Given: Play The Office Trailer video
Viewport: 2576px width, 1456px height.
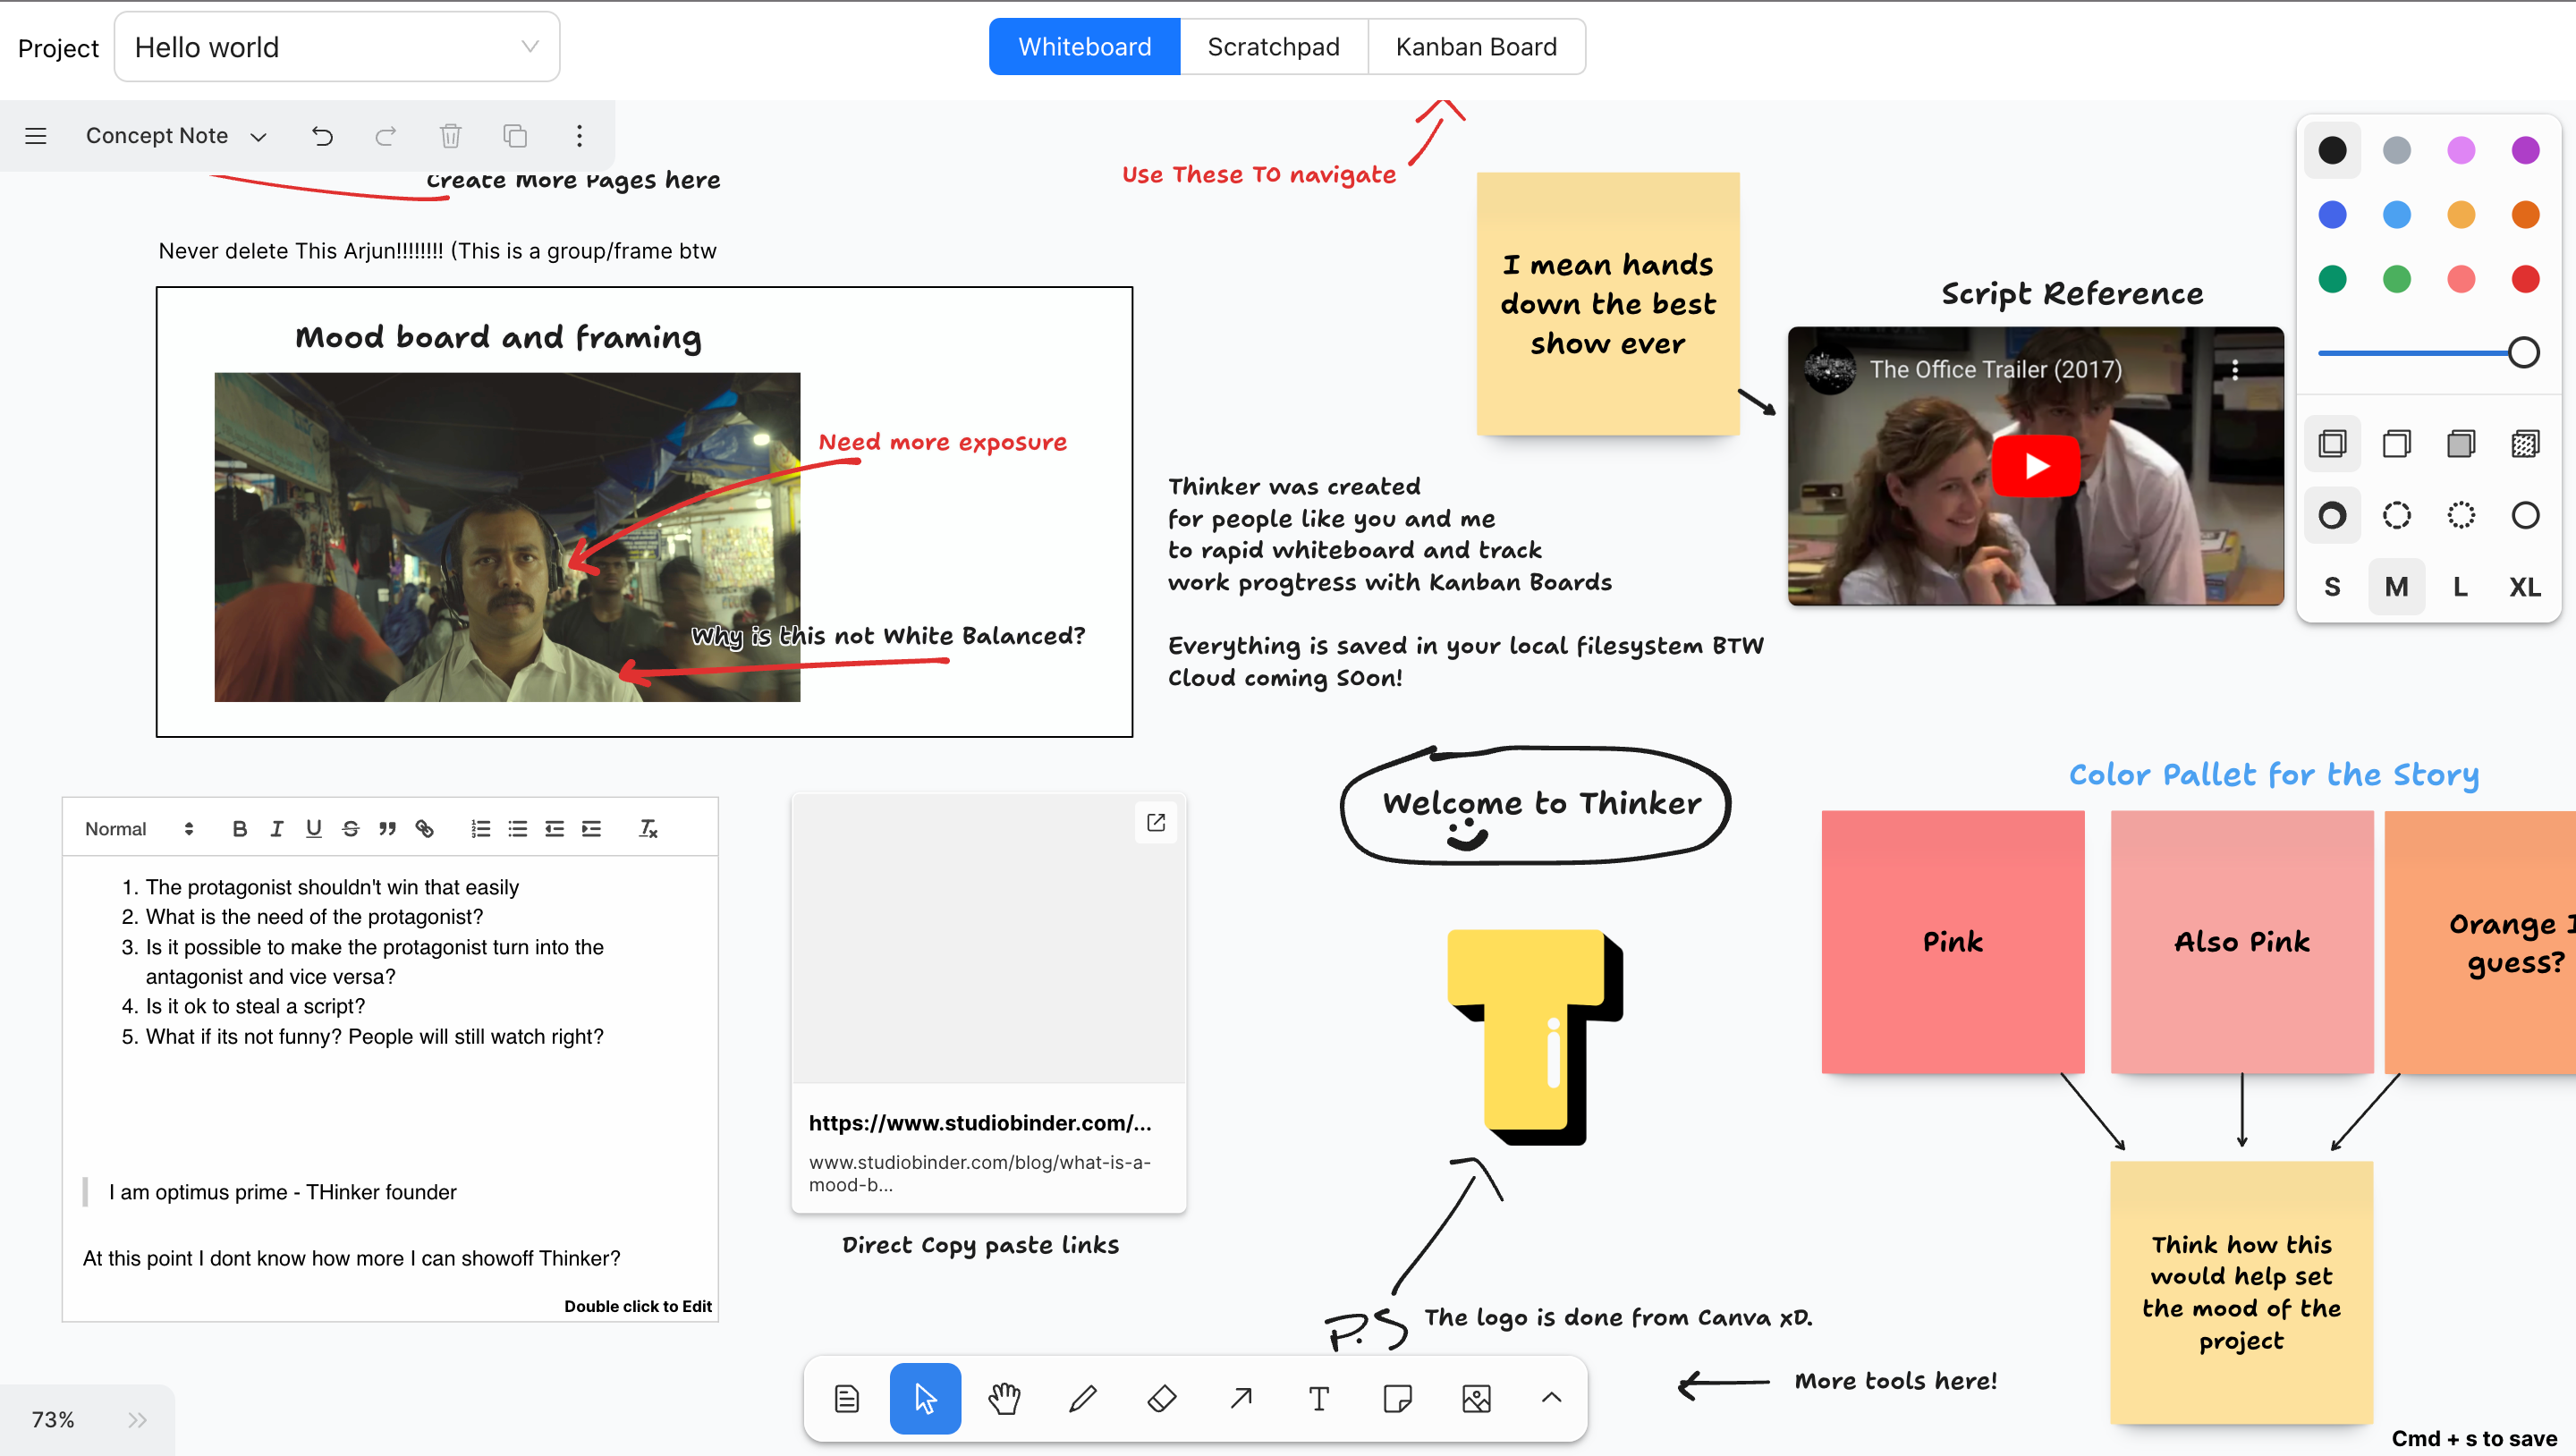Looking at the screenshot, I should click(x=2036, y=465).
